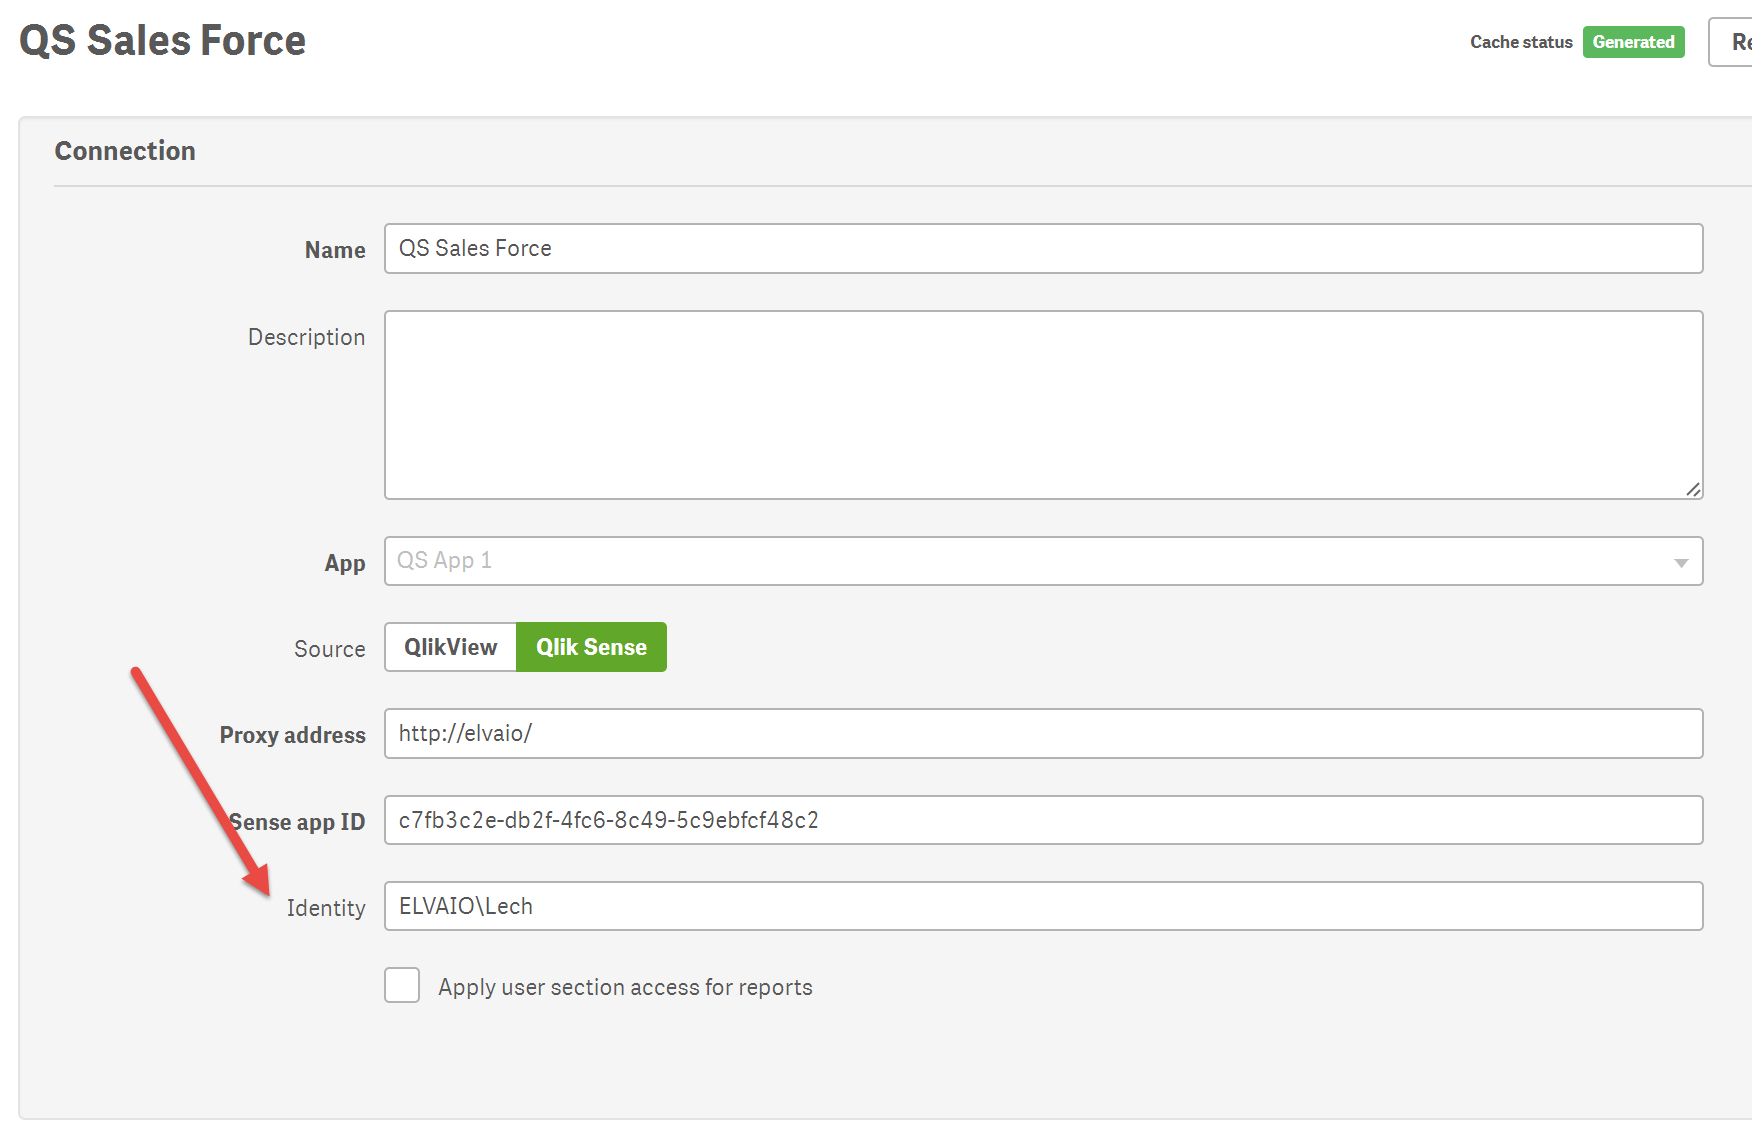Click the Identity input field
This screenshot has width=1752, height=1126.
1042,907
